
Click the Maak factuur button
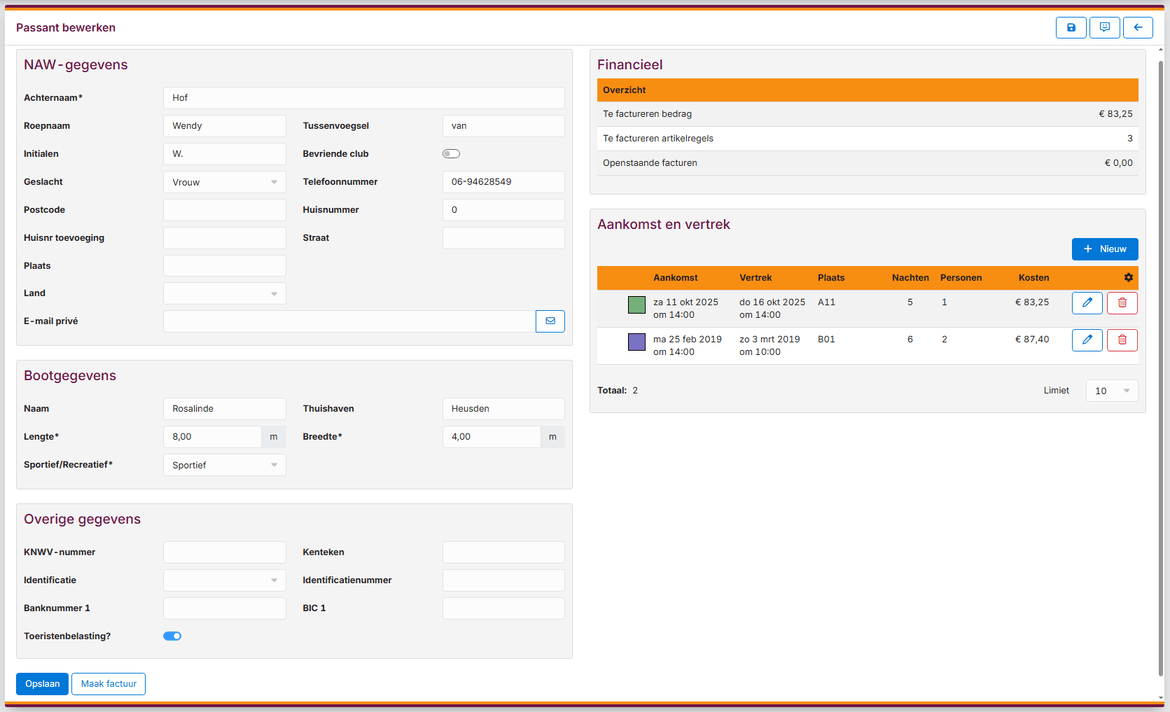pyautogui.click(x=108, y=684)
